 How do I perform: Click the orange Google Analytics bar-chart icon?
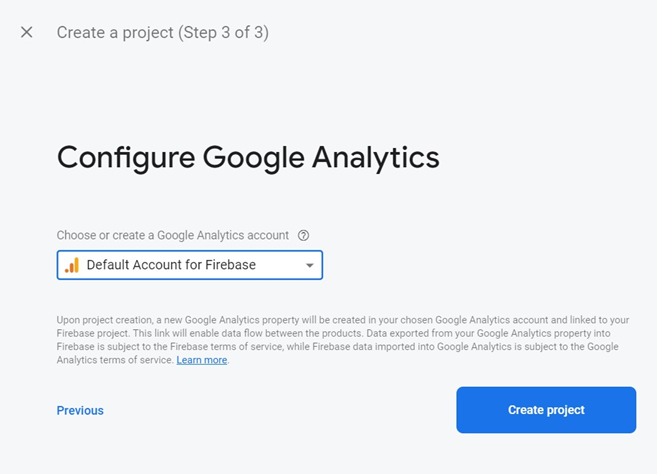[72, 265]
